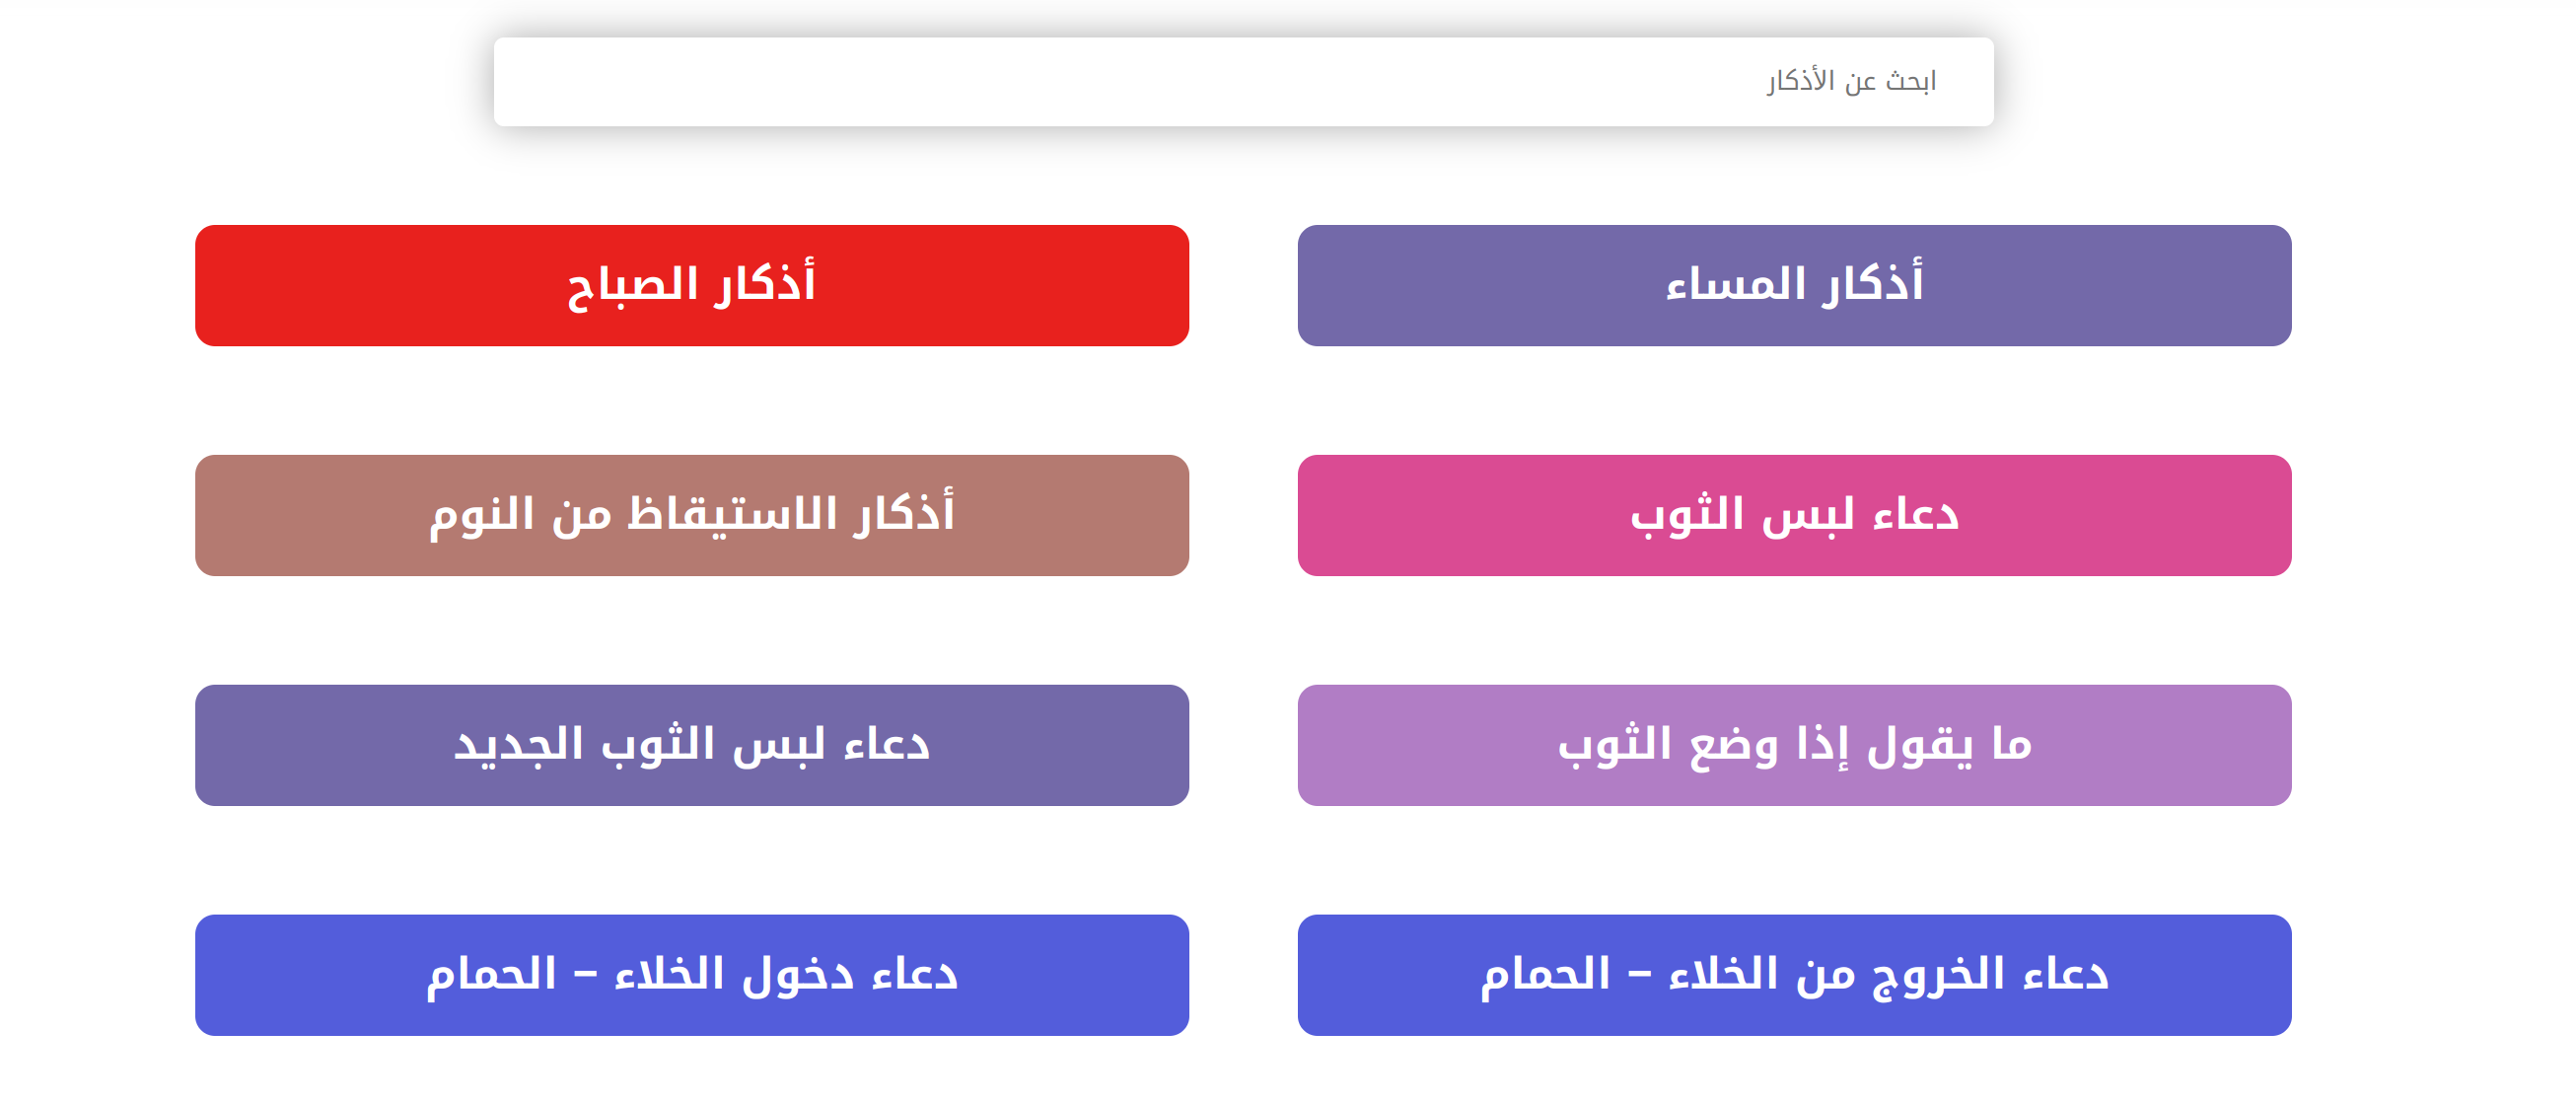View adhkar for waking from sleep (النوم)
Image resolution: width=2576 pixels, height=1103 pixels.
(692, 515)
